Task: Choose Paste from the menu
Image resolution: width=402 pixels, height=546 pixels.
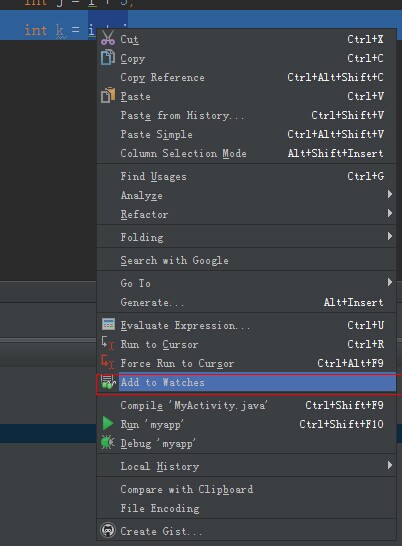Action: pyautogui.click(x=246, y=96)
